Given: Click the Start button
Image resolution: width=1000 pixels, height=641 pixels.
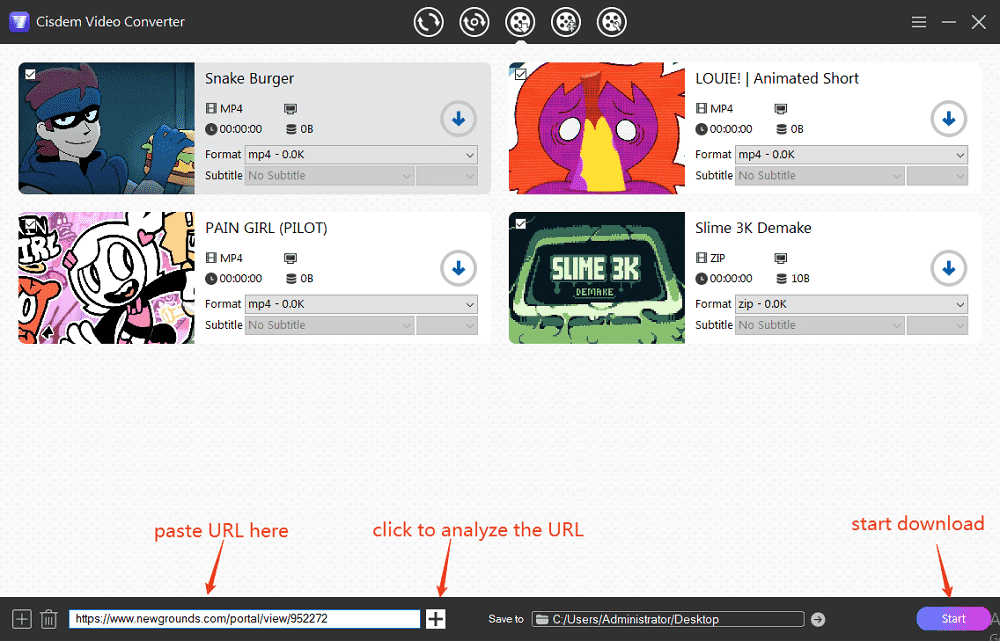Looking at the screenshot, I should point(953,619).
